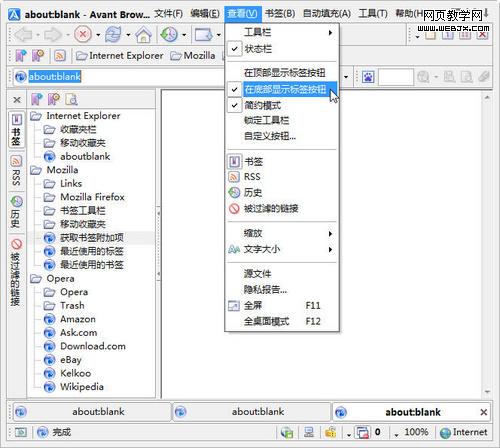Open the 工具(T) menu
Viewport: 500px width, 448px height.
(373, 14)
